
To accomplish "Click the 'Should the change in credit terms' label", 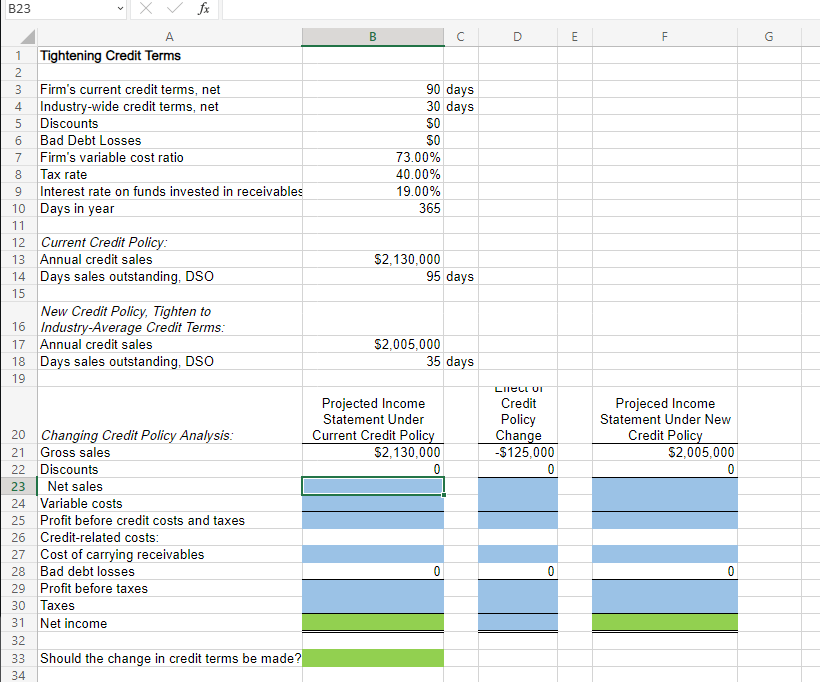I will (x=170, y=658).
